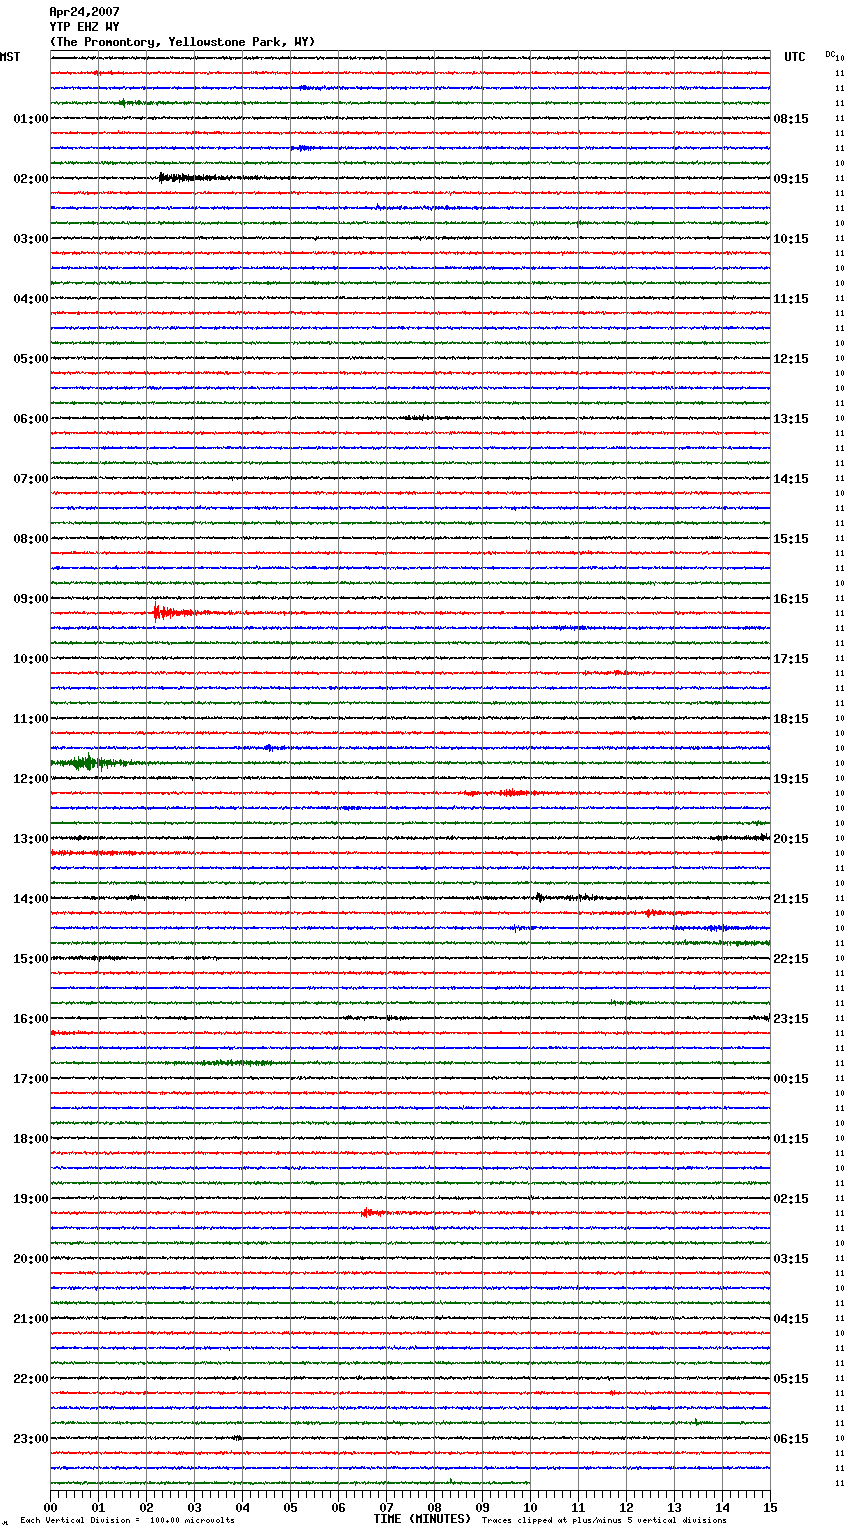Screen dimensions: 850x1534
Task: Pick the 03:00 MST time label
Action: [30, 239]
